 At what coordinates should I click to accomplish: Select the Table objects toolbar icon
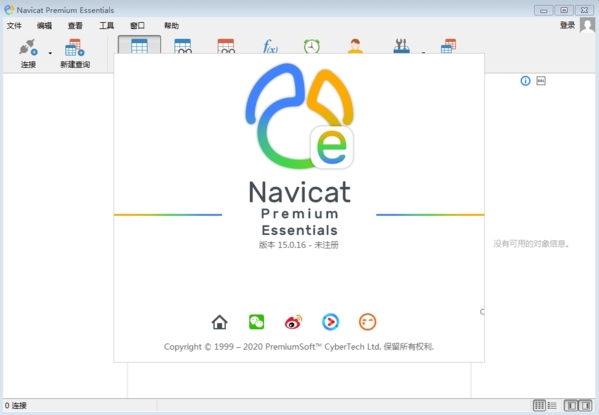(139, 45)
